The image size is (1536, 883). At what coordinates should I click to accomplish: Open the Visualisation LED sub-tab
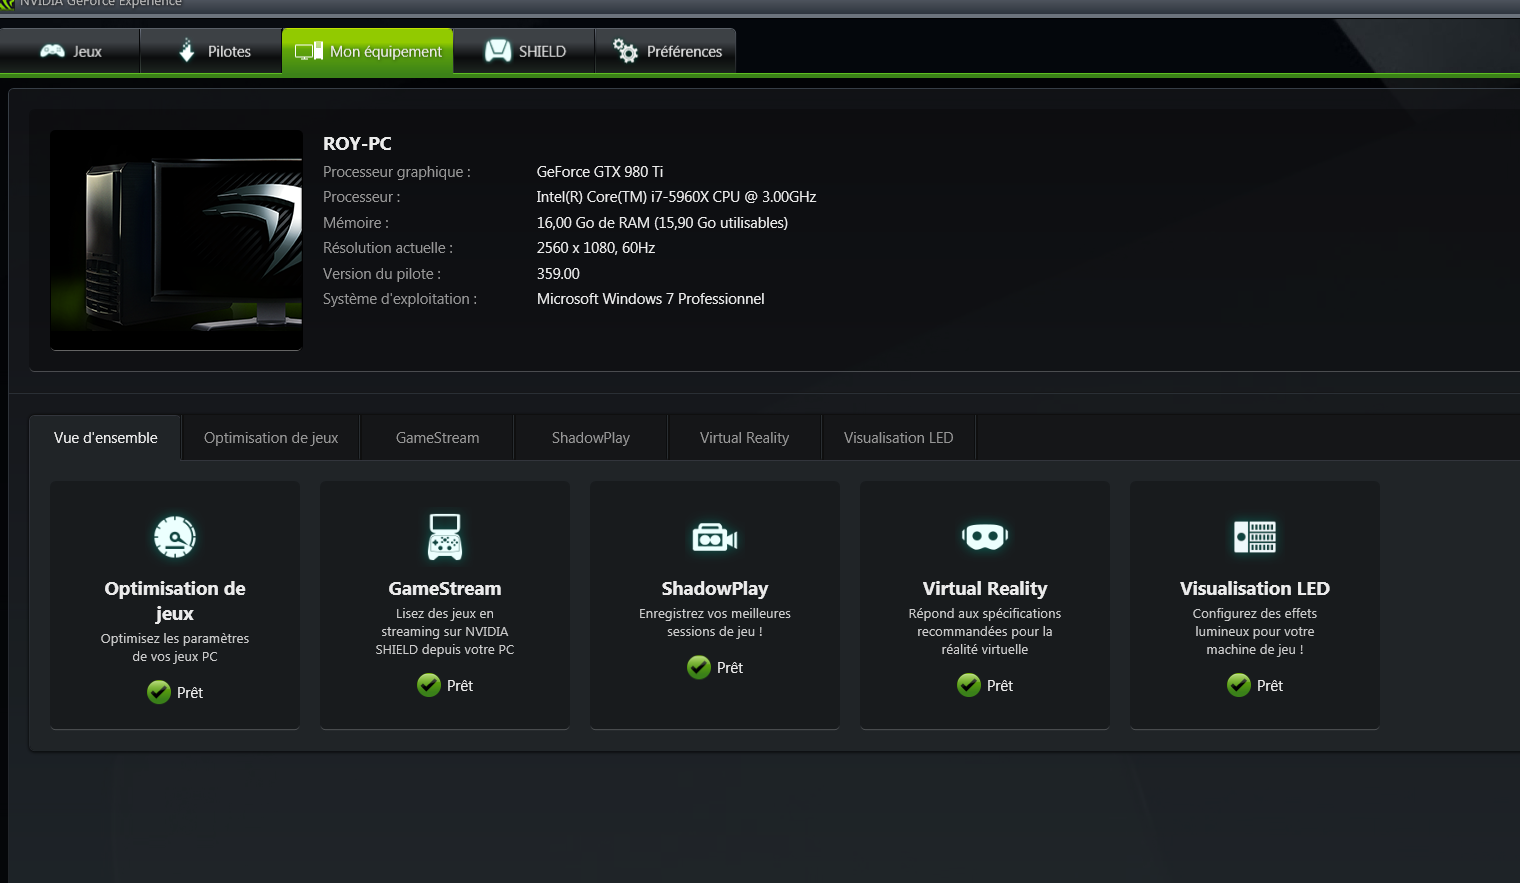[x=898, y=438]
